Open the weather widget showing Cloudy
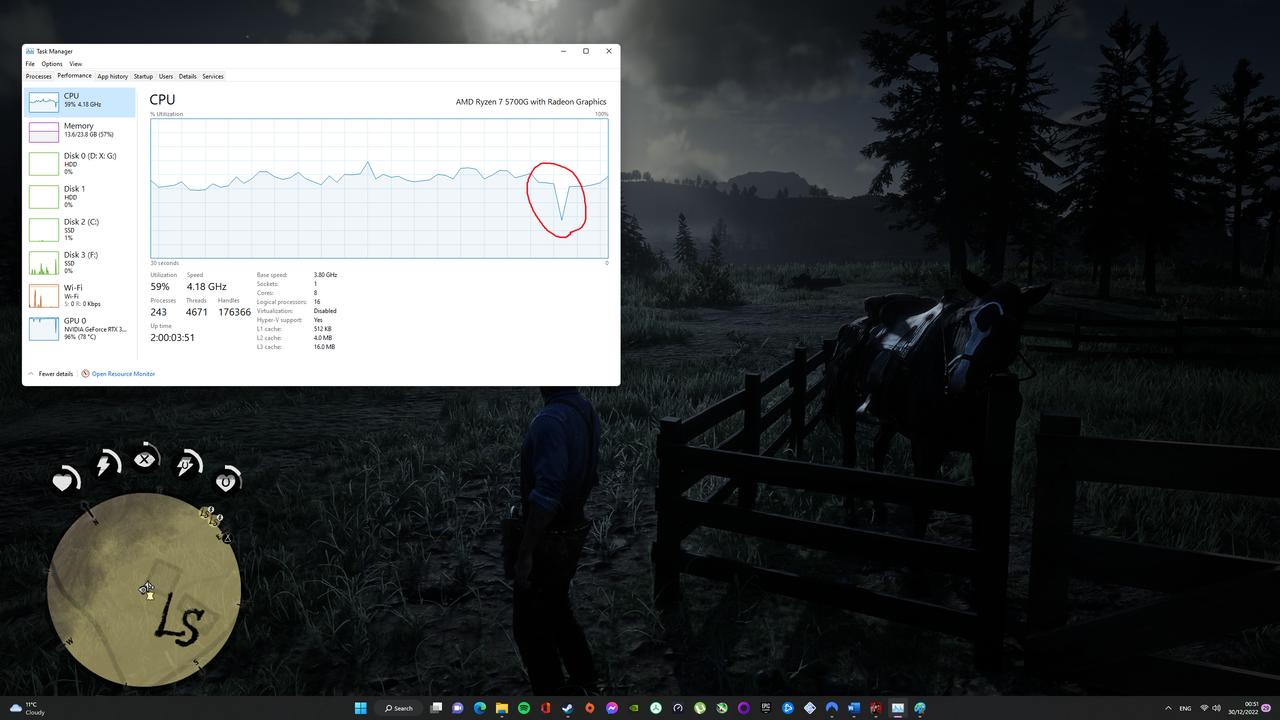This screenshot has height=720, width=1280. click(28, 708)
